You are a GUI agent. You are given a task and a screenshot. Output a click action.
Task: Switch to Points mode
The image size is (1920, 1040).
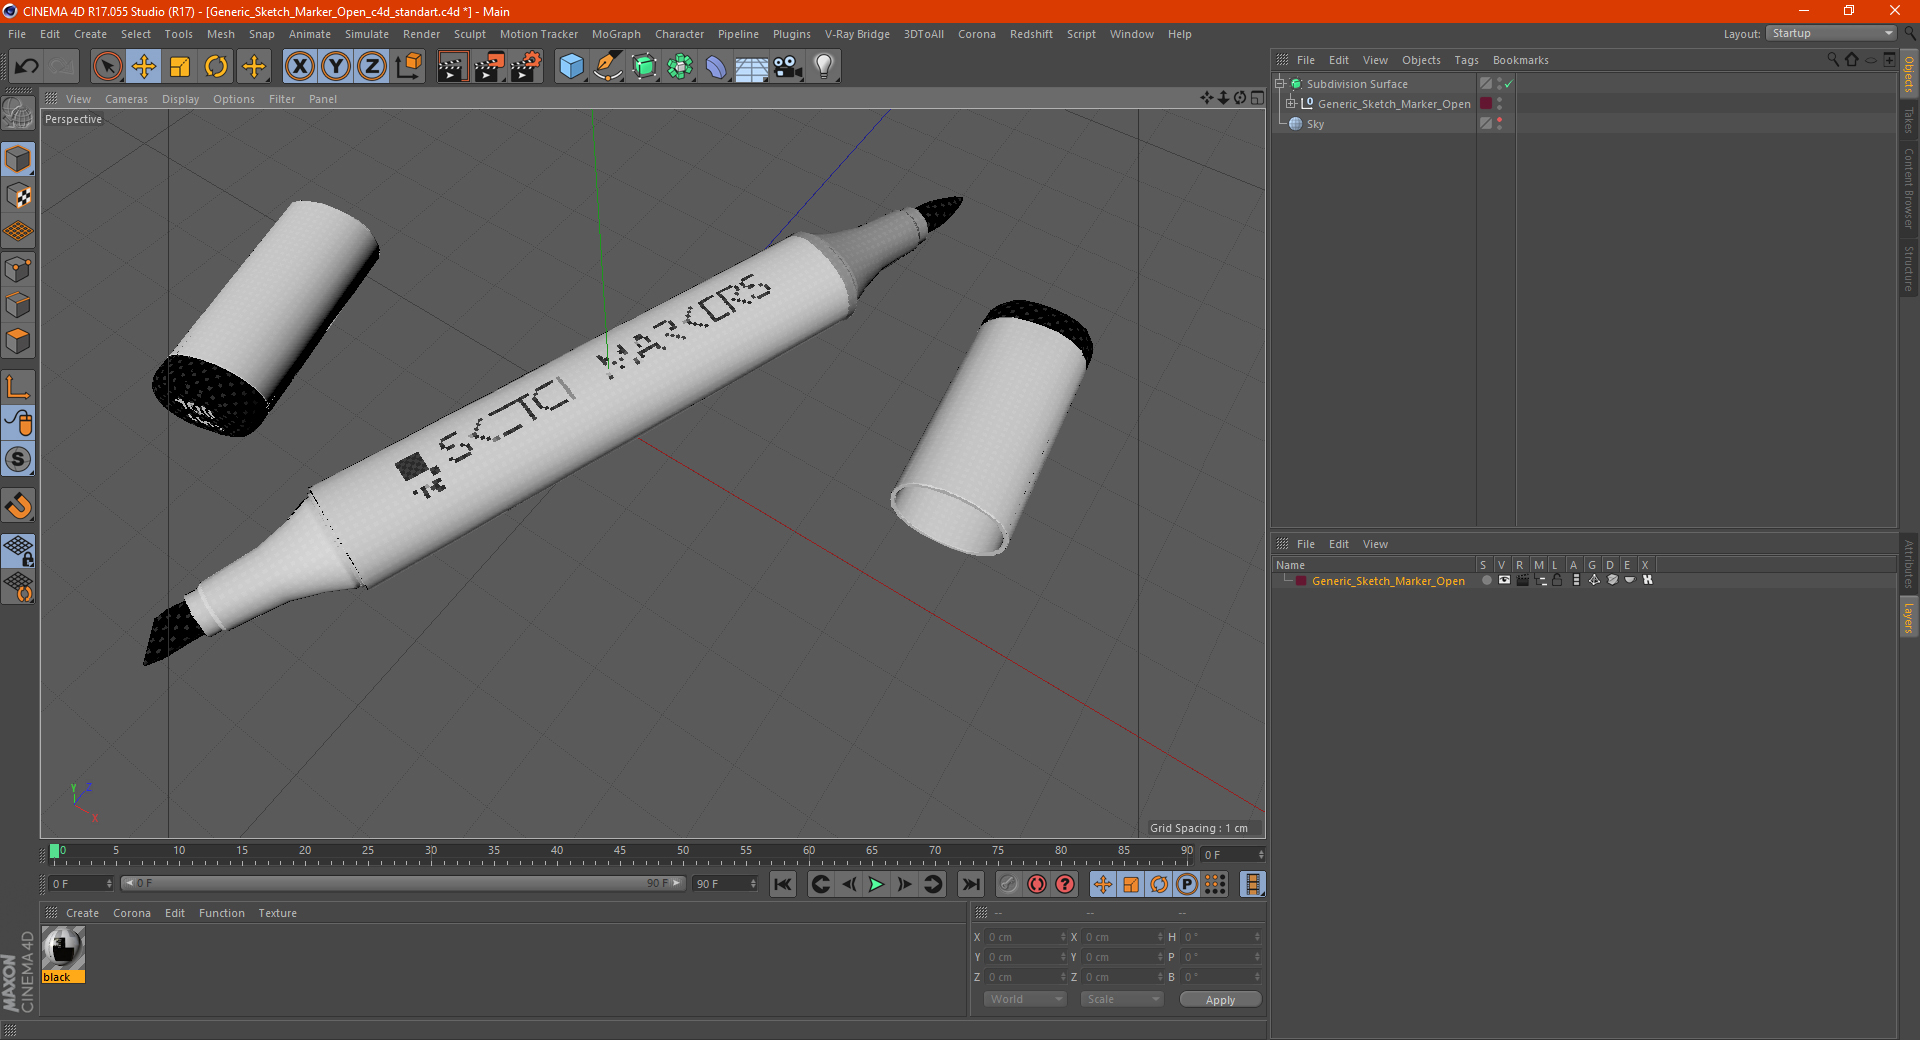tap(18, 269)
